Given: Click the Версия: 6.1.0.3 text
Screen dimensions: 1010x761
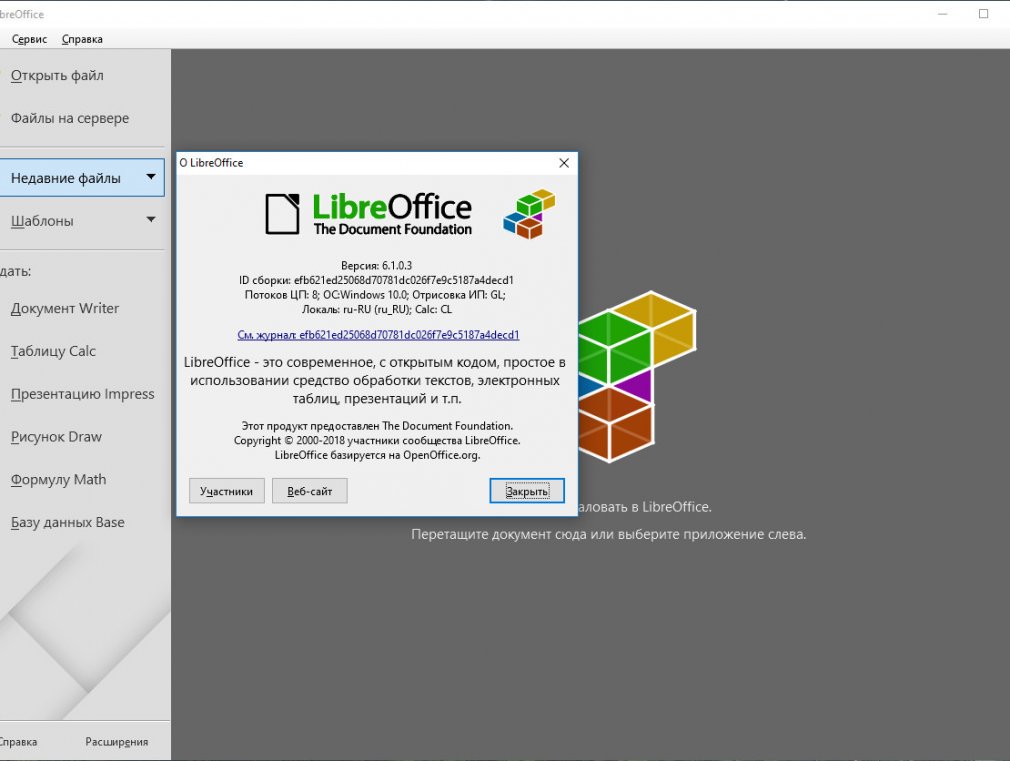Looking at the screenshot, I should pyautogui.click(x=376, y=265).
